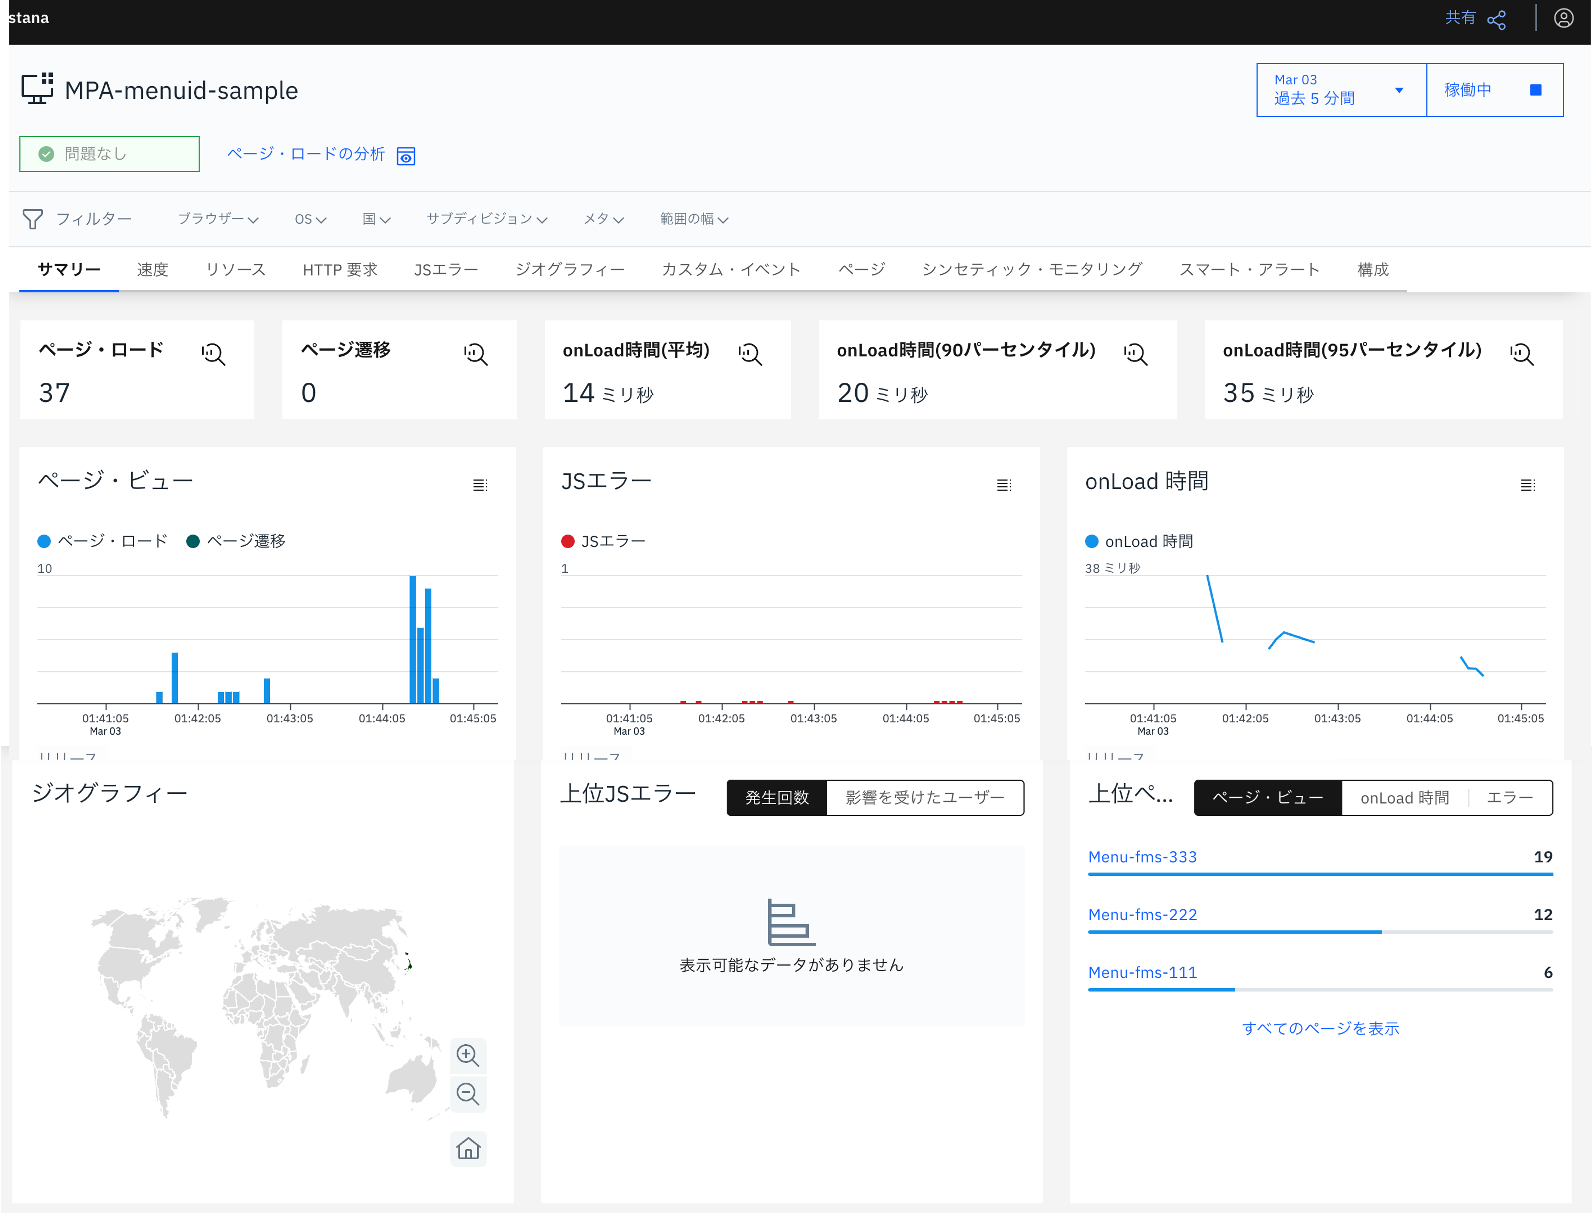Open ページ・ビュー chart menu icon
Screen dimensions: 1592x1214
point(480,485)
